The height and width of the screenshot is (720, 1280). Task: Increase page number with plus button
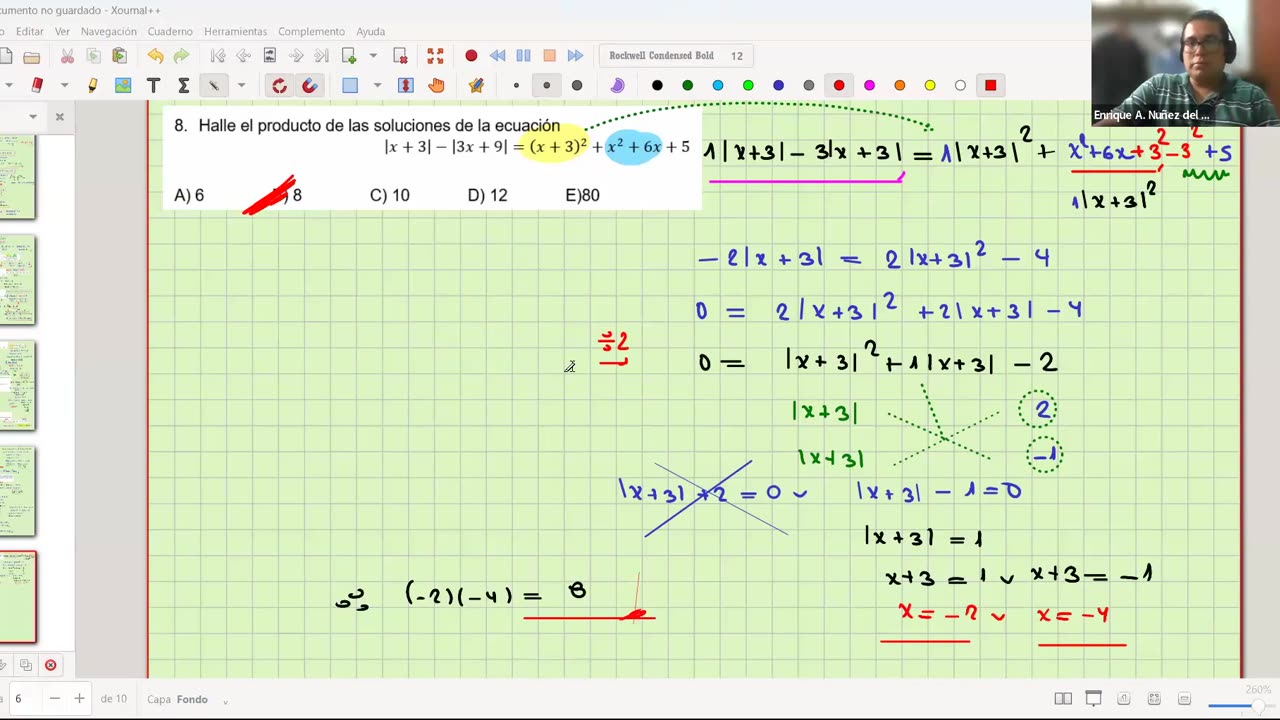(79, 699)
